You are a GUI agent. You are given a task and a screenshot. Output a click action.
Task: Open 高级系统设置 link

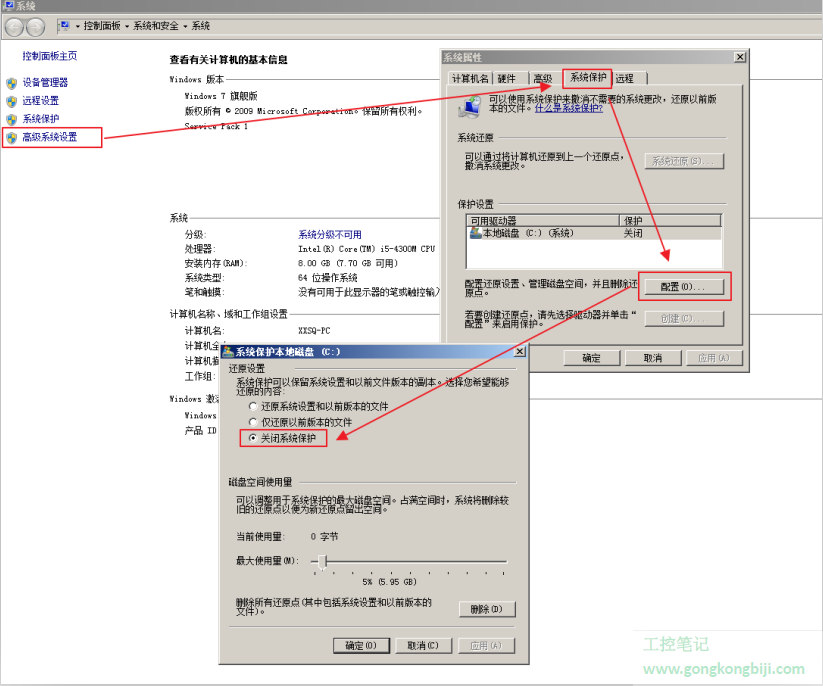[x=50, y=137]
